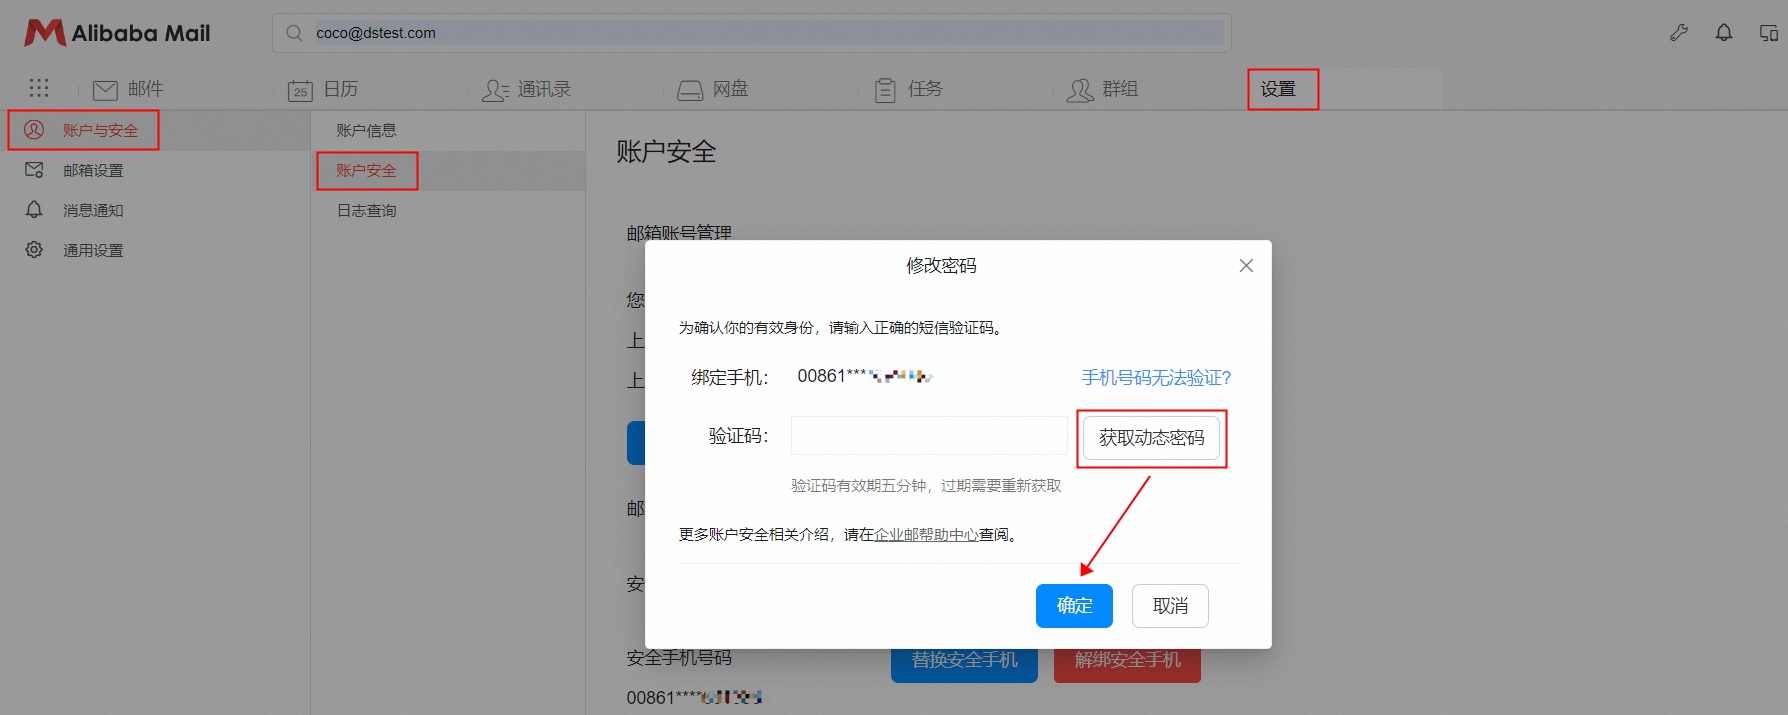Open the 设置 tab

(1278, 89)
